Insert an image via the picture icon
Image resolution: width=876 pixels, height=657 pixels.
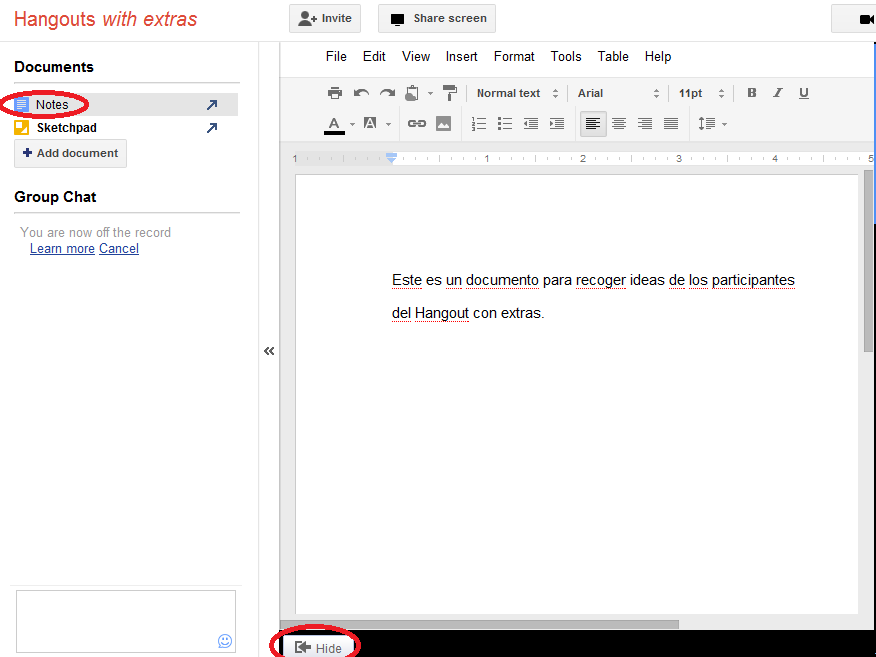click(443, 124)
